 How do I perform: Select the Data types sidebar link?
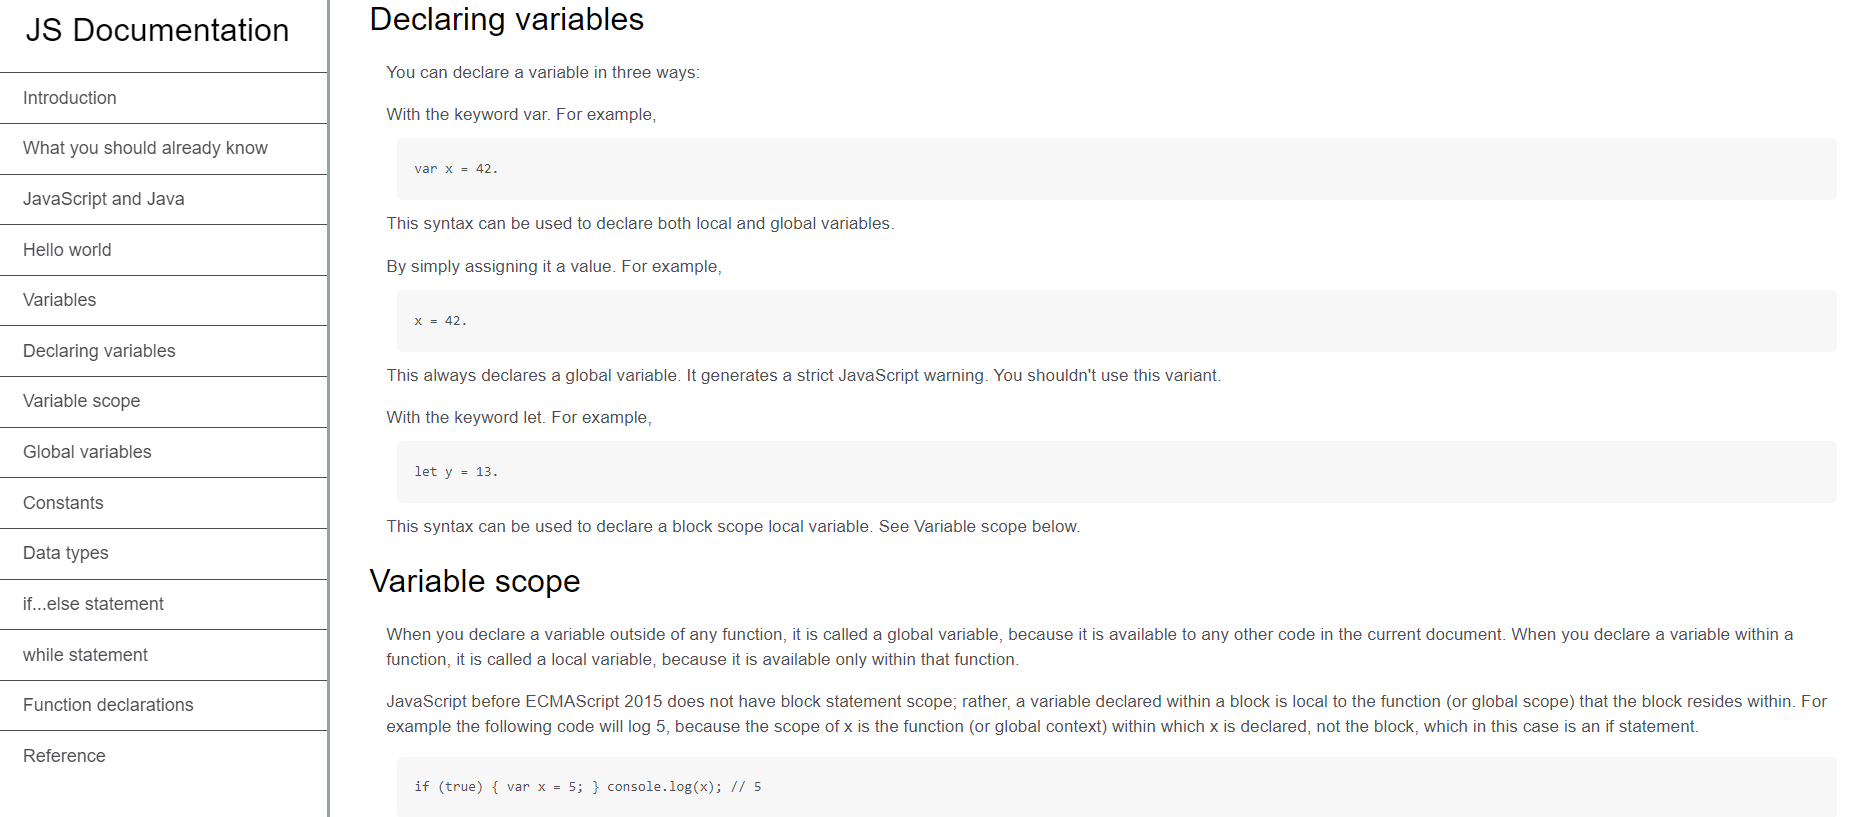pos(65,553)
